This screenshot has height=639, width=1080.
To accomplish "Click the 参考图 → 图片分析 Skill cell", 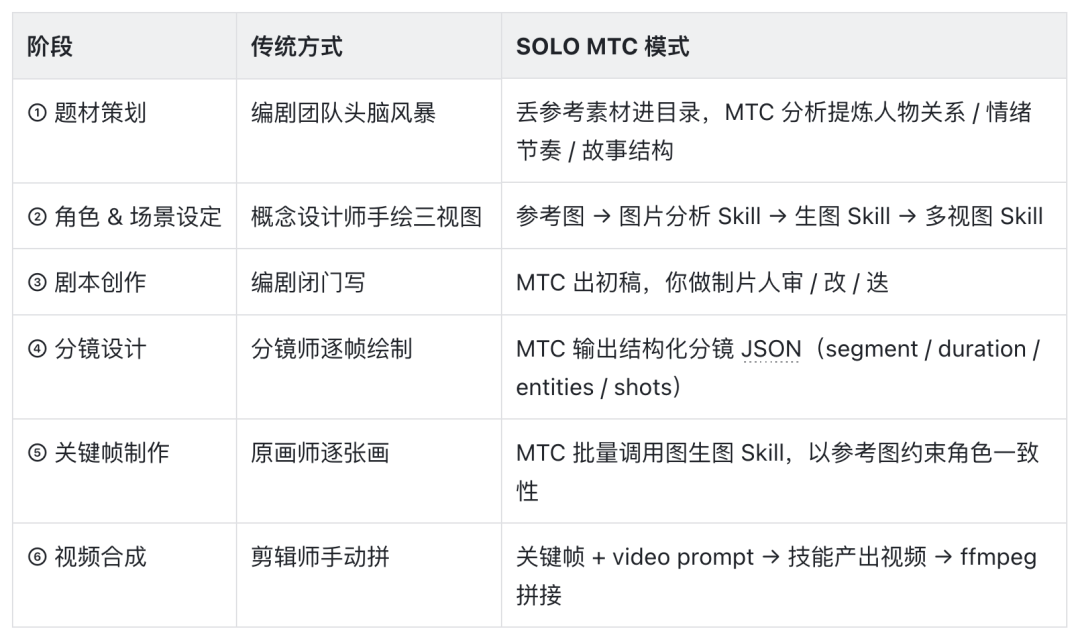I will 779,216.
